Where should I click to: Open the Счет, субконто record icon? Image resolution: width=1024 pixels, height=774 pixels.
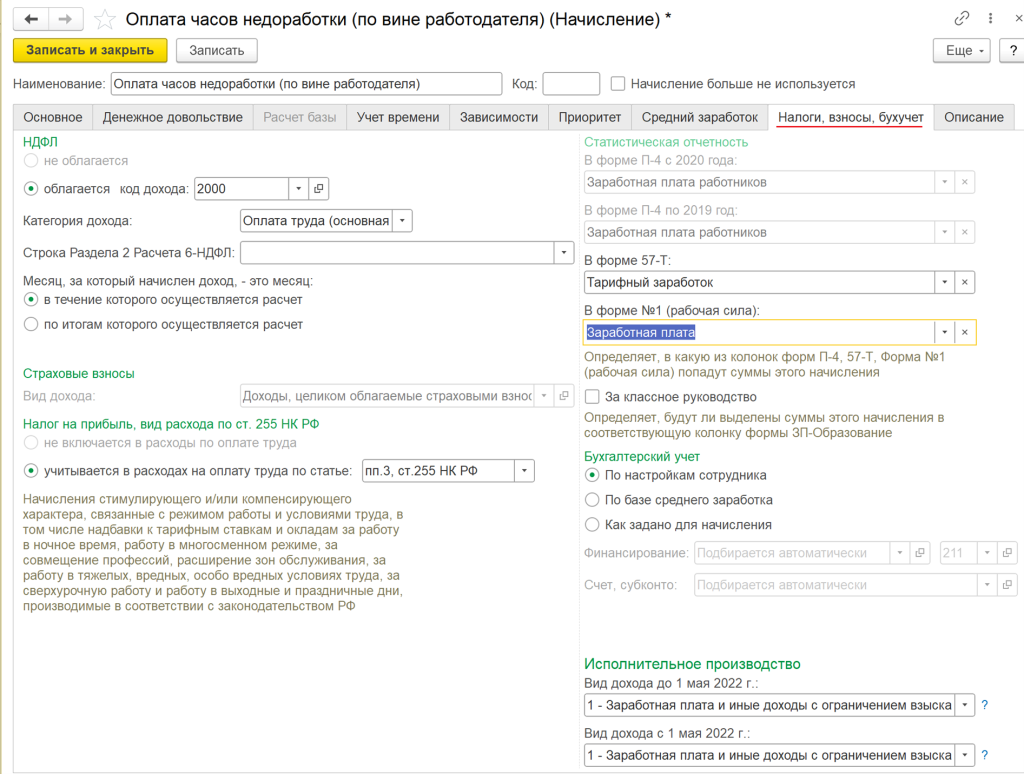1007,585
